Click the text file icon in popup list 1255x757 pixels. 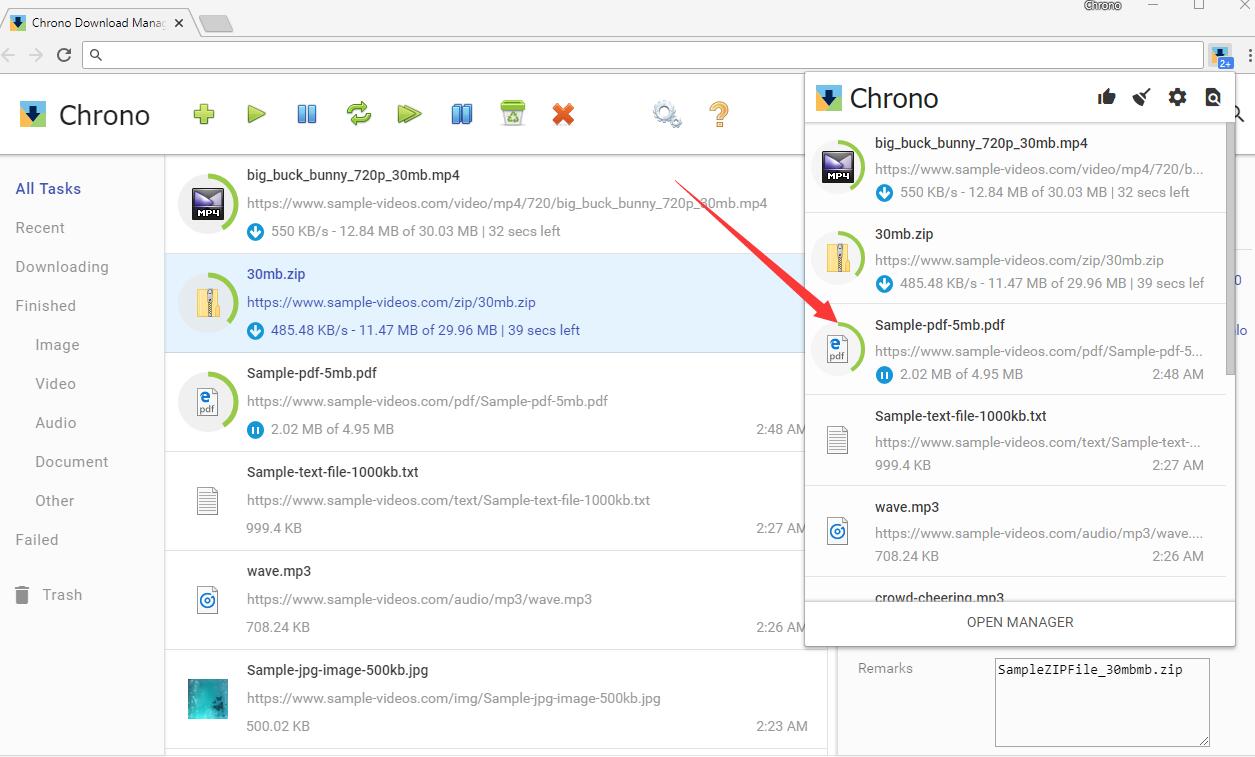pos(837,440)
